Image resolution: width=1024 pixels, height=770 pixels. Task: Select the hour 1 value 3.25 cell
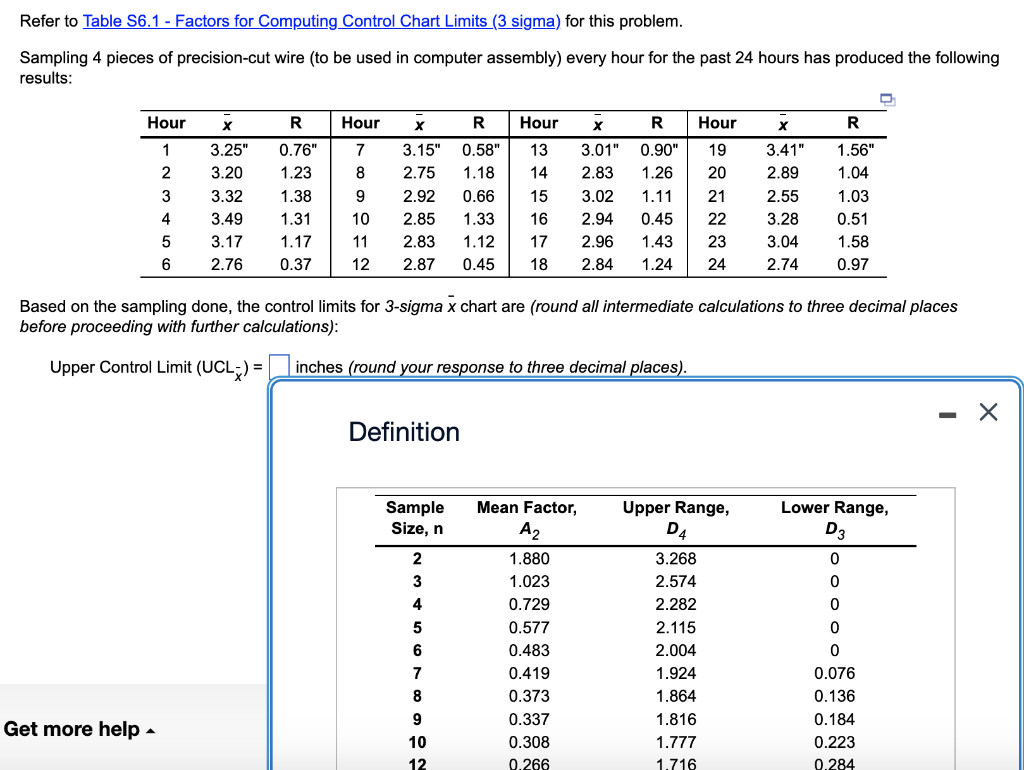(x=224, y=148)
